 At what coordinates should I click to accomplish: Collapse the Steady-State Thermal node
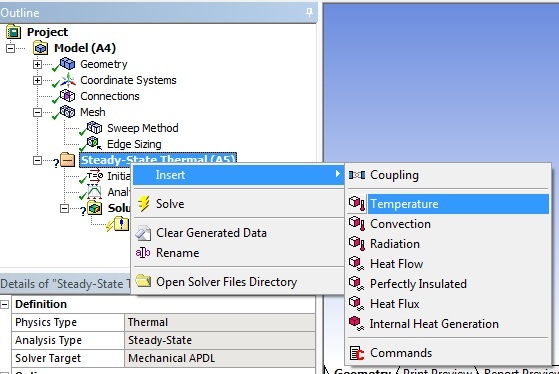coord(37,160)
